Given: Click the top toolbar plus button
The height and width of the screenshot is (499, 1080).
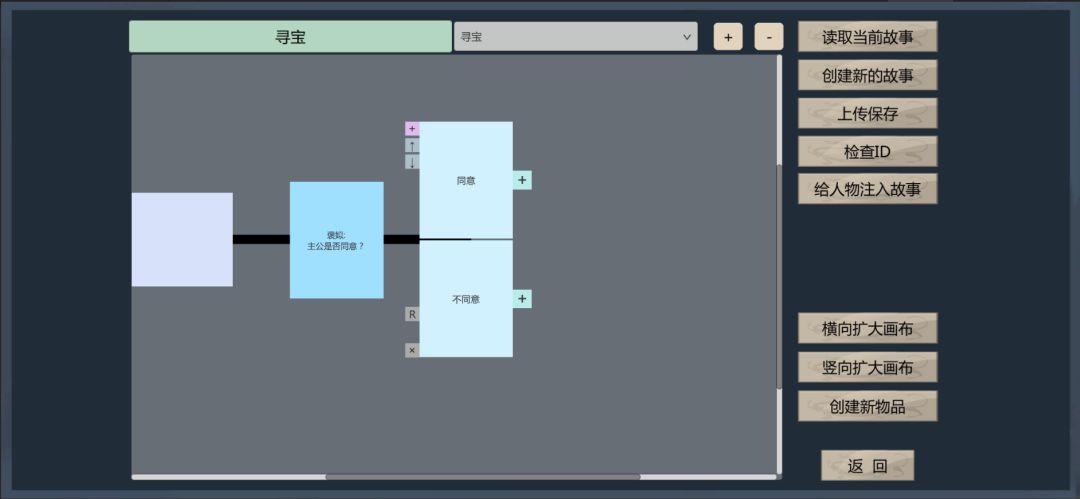Looking at the screenshot, I should 728,37.
